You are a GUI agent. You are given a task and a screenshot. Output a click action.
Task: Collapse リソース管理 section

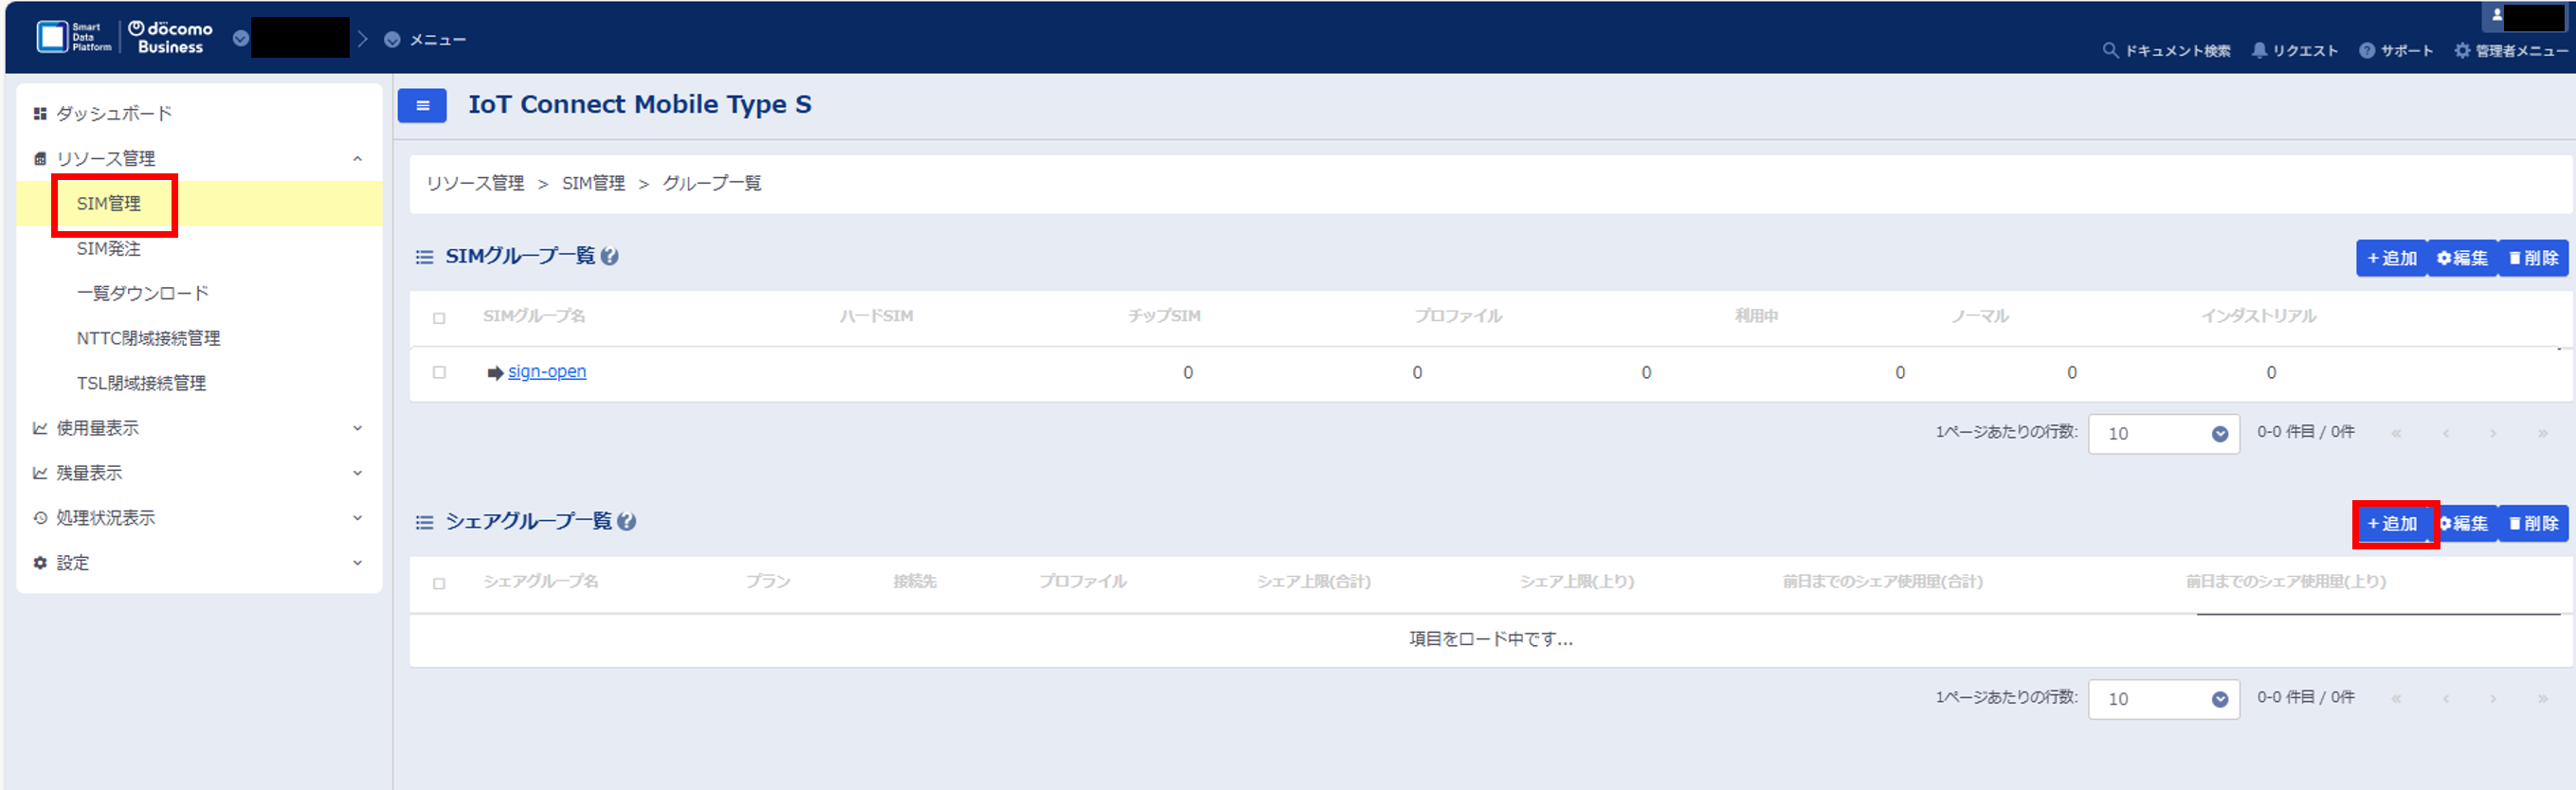coord(357,159)
